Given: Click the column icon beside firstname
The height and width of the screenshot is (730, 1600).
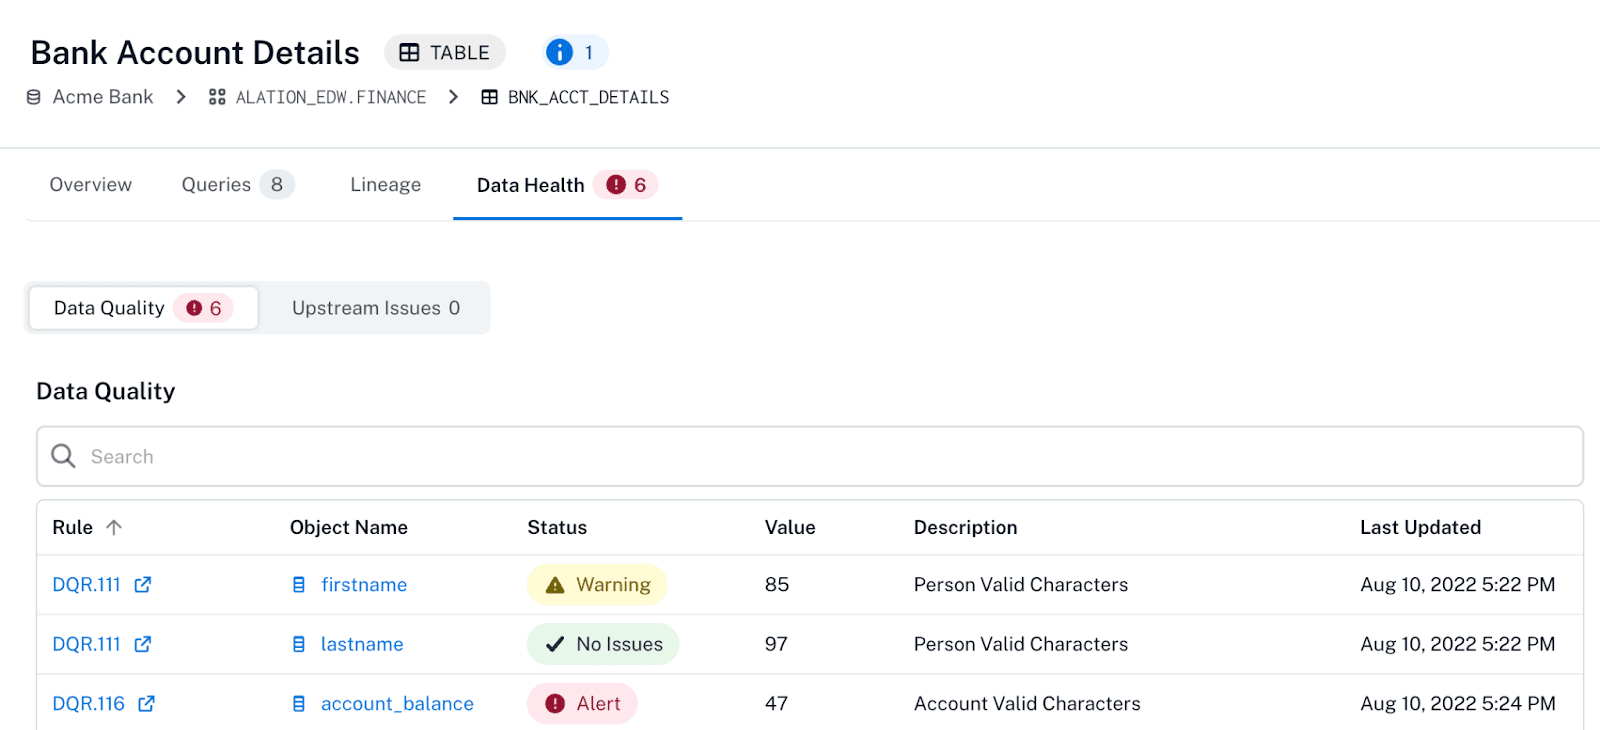Looking at the screenshot, I should pos(298,585).
